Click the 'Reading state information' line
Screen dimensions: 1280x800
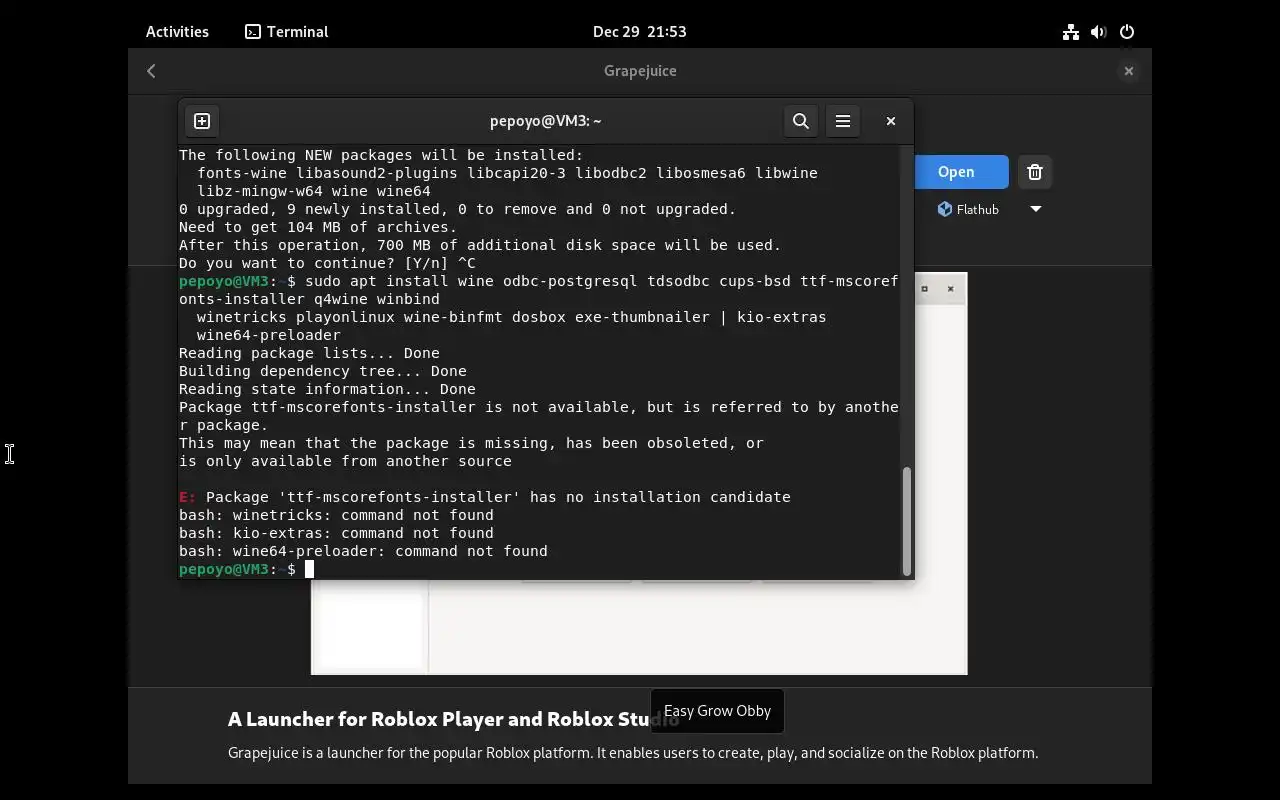(x=327, y=389)
